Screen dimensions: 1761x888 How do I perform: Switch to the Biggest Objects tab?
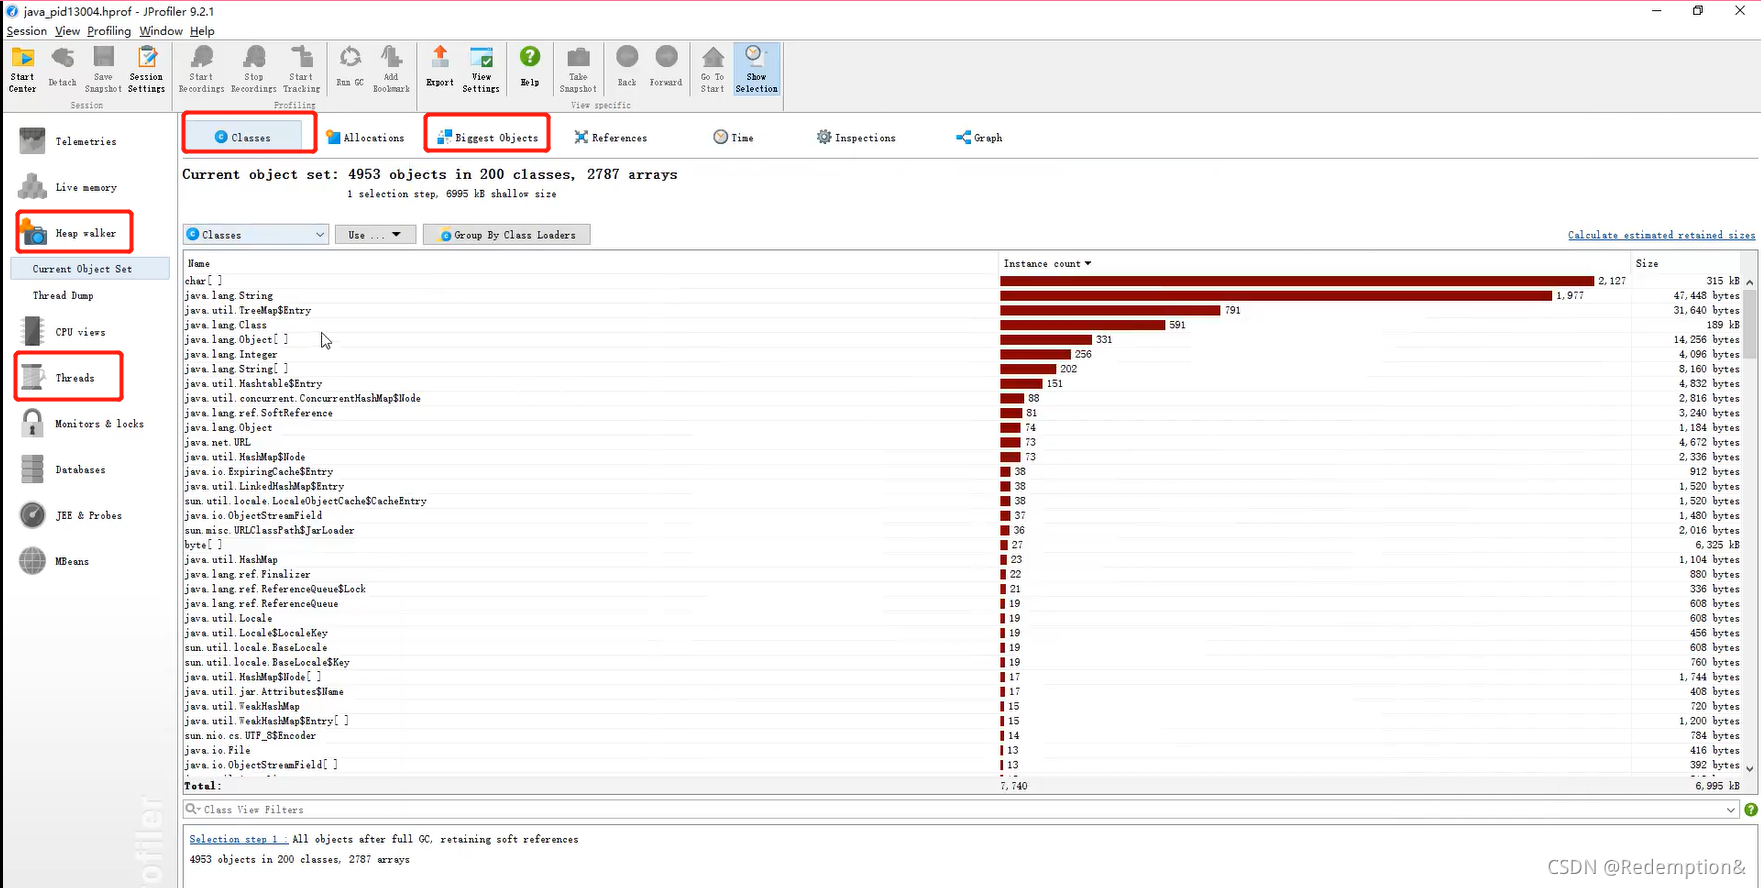pyautogui.click(x=488, y=138)
